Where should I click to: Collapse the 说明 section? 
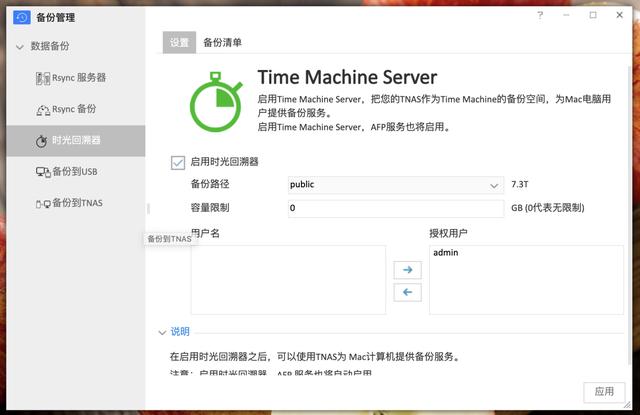click(162, 333)
